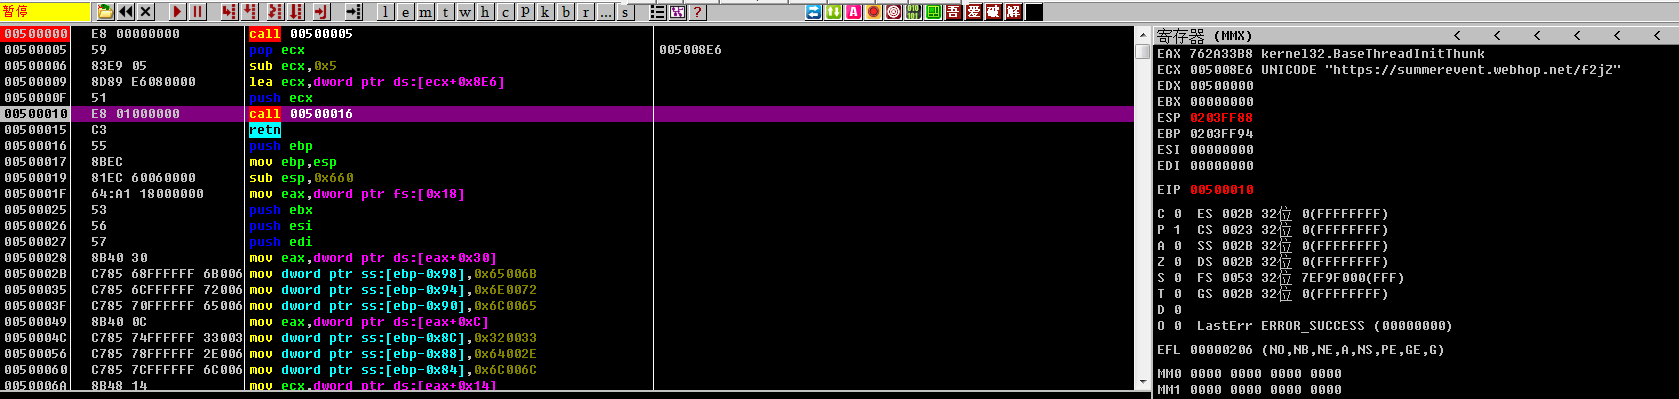Execute till return via red arrow icon
This screenshot has width=1679, height=399.
321,12
